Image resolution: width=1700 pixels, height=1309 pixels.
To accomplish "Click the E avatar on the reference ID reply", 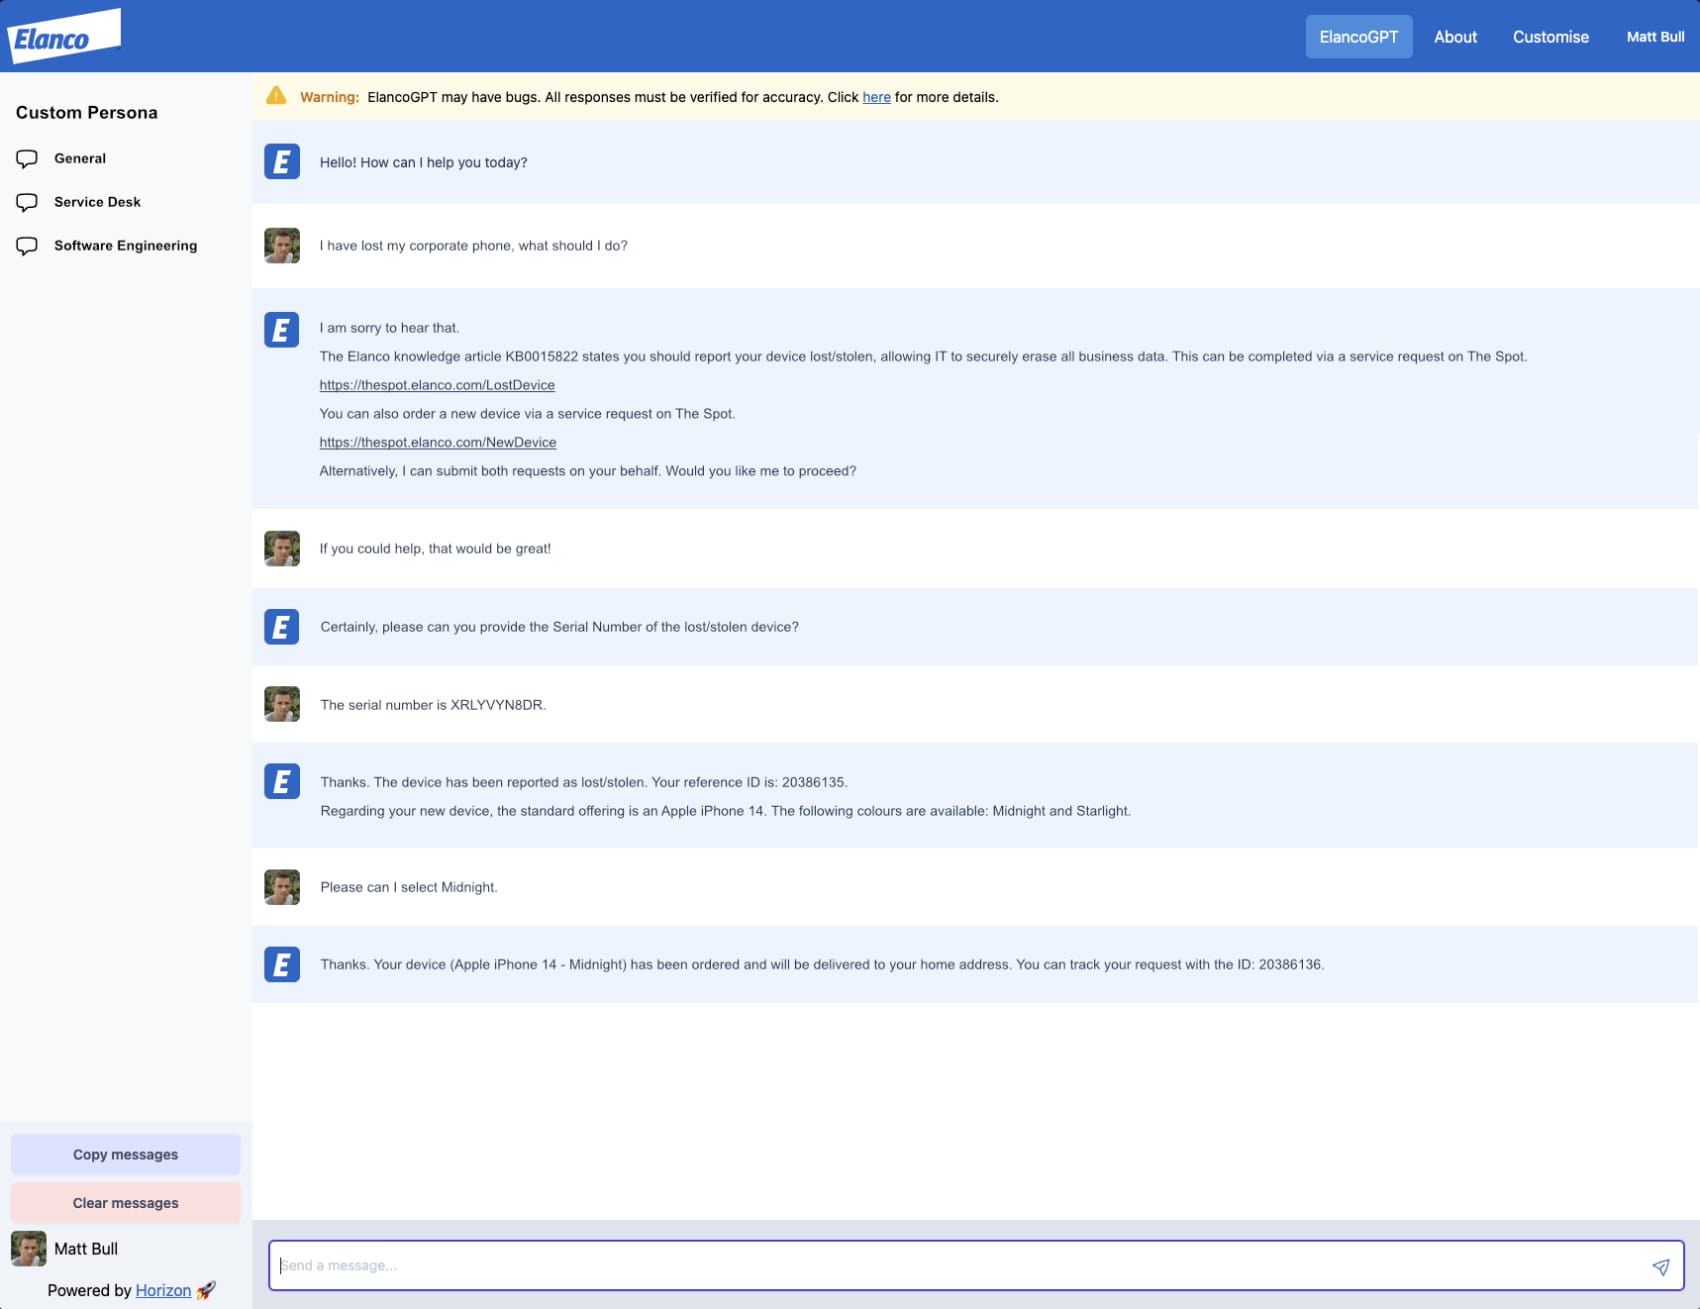I will point(282,781).
